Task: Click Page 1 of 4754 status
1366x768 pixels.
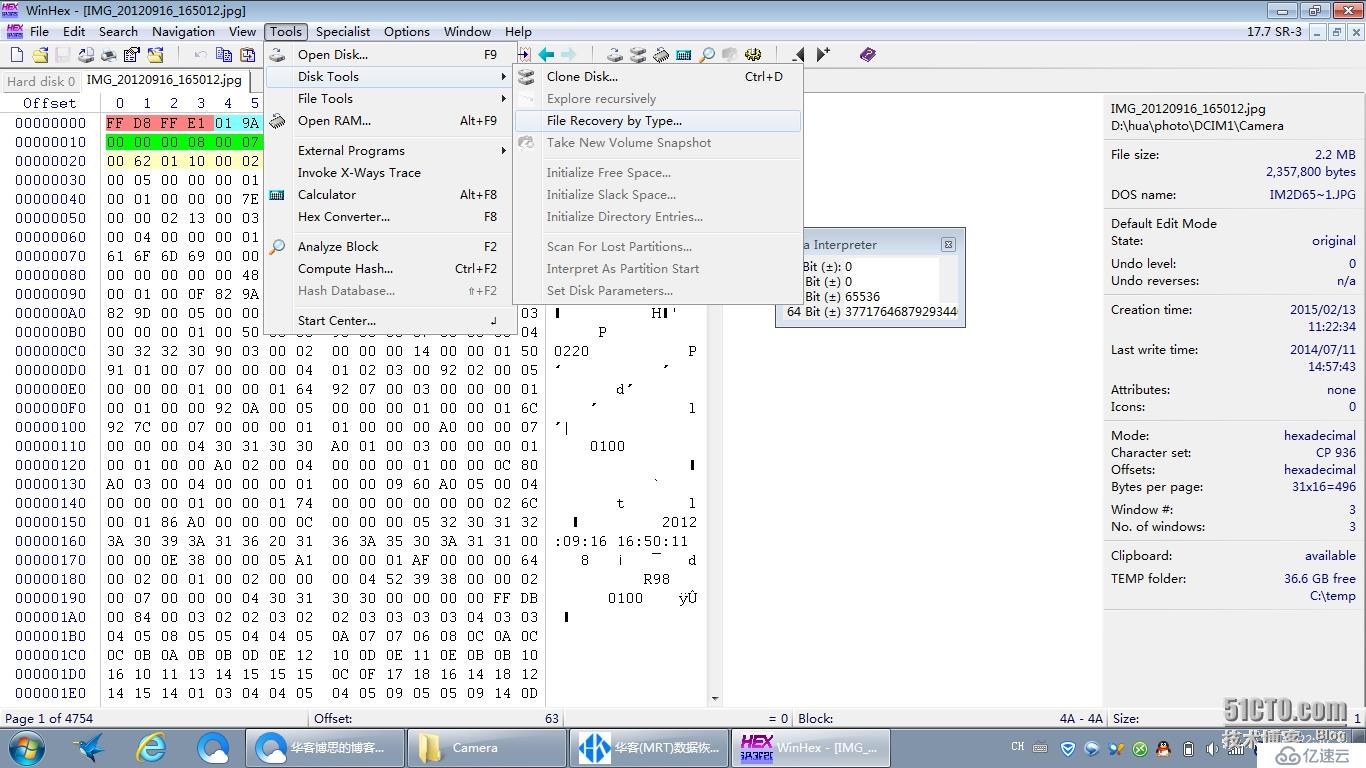Action: click(49, 718)
